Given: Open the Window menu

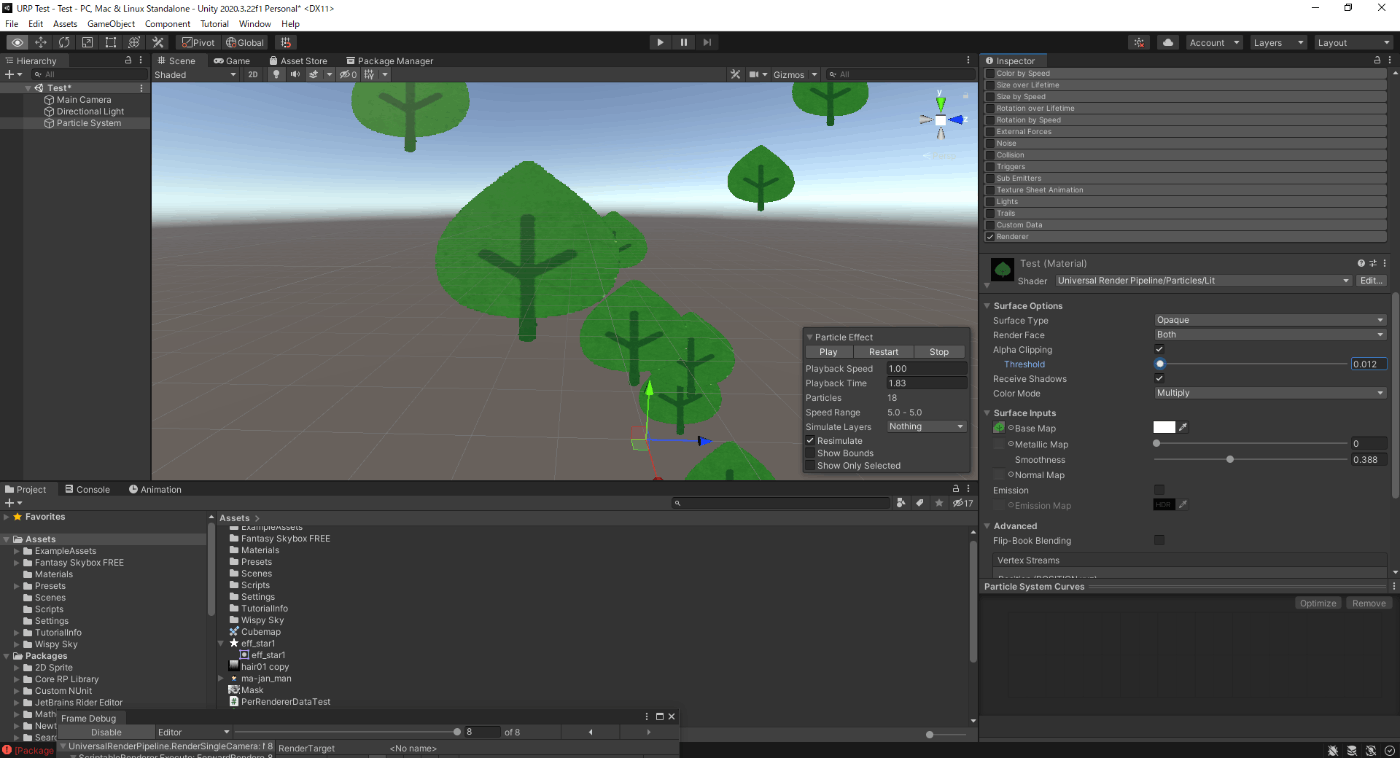Looking at the screenshot, I should [255, 23].
